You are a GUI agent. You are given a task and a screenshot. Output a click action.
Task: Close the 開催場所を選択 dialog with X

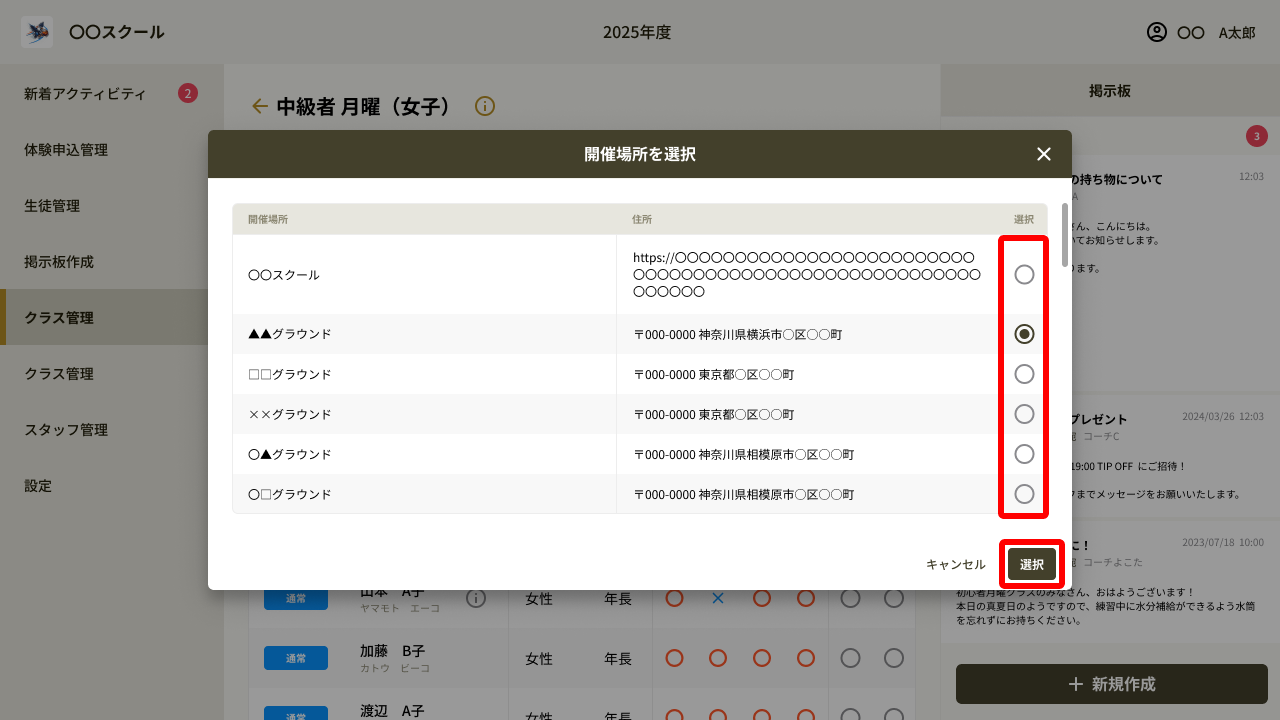coord(1043,154)
